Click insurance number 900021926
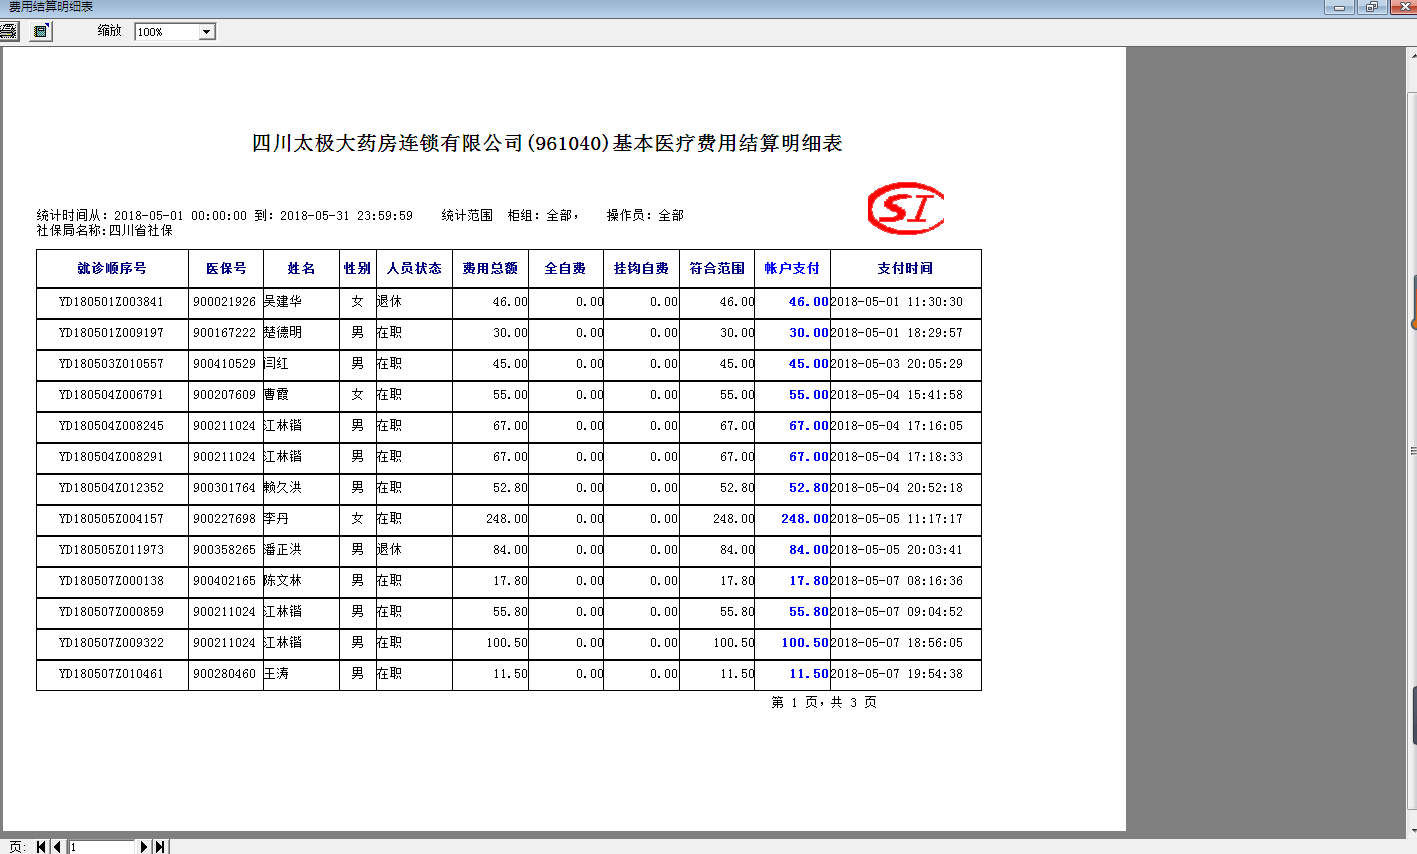1417x854 pixels. coord(225,302)
